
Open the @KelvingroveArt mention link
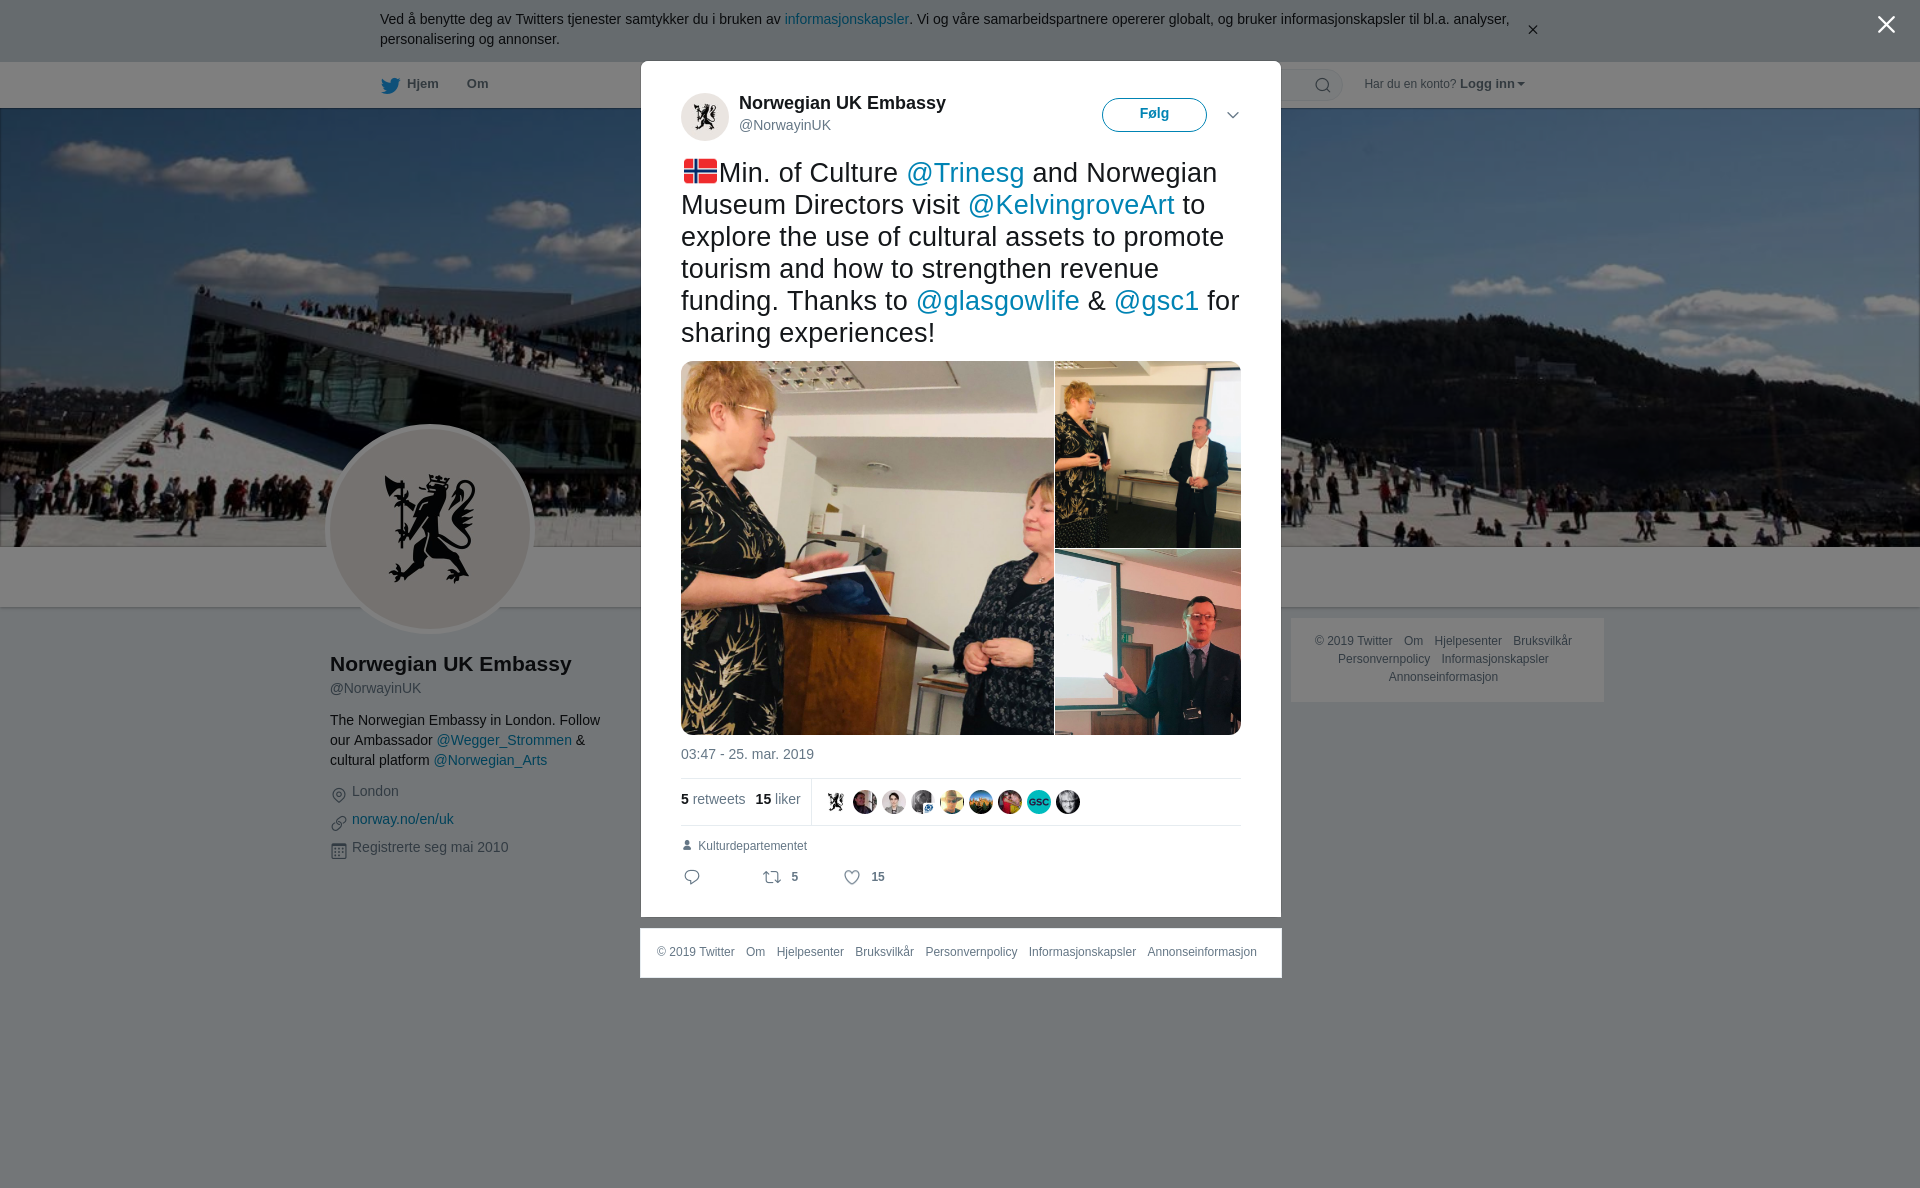[x=1071, y=205]
